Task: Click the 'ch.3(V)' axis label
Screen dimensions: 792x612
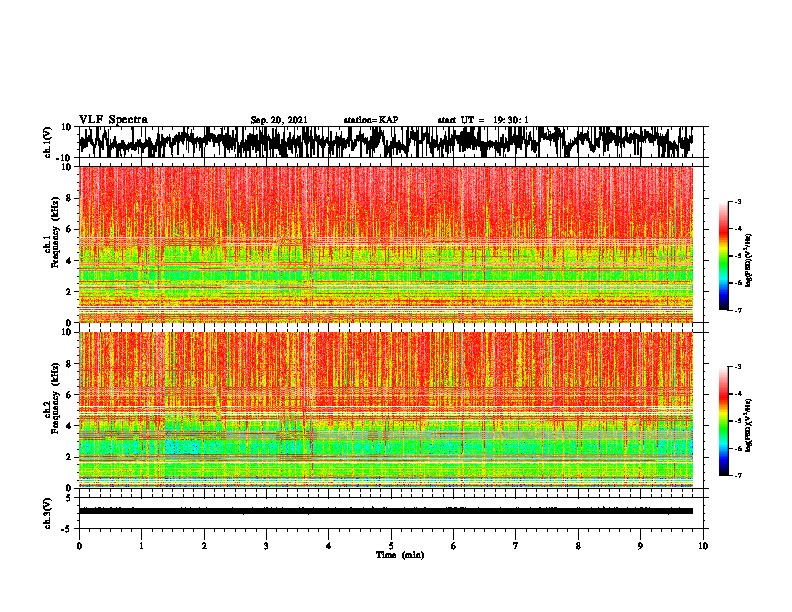Action: click(48, 513)
